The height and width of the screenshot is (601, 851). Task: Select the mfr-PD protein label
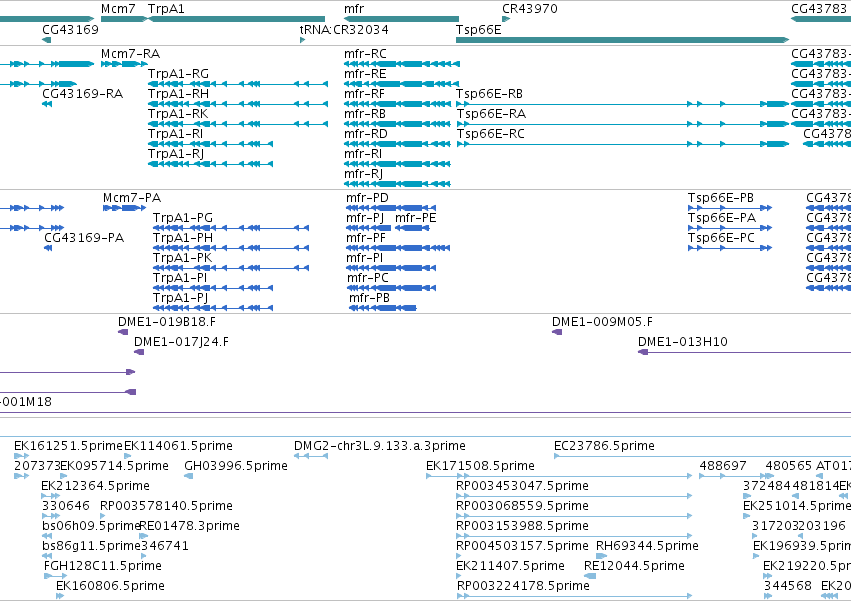point(367,198)
